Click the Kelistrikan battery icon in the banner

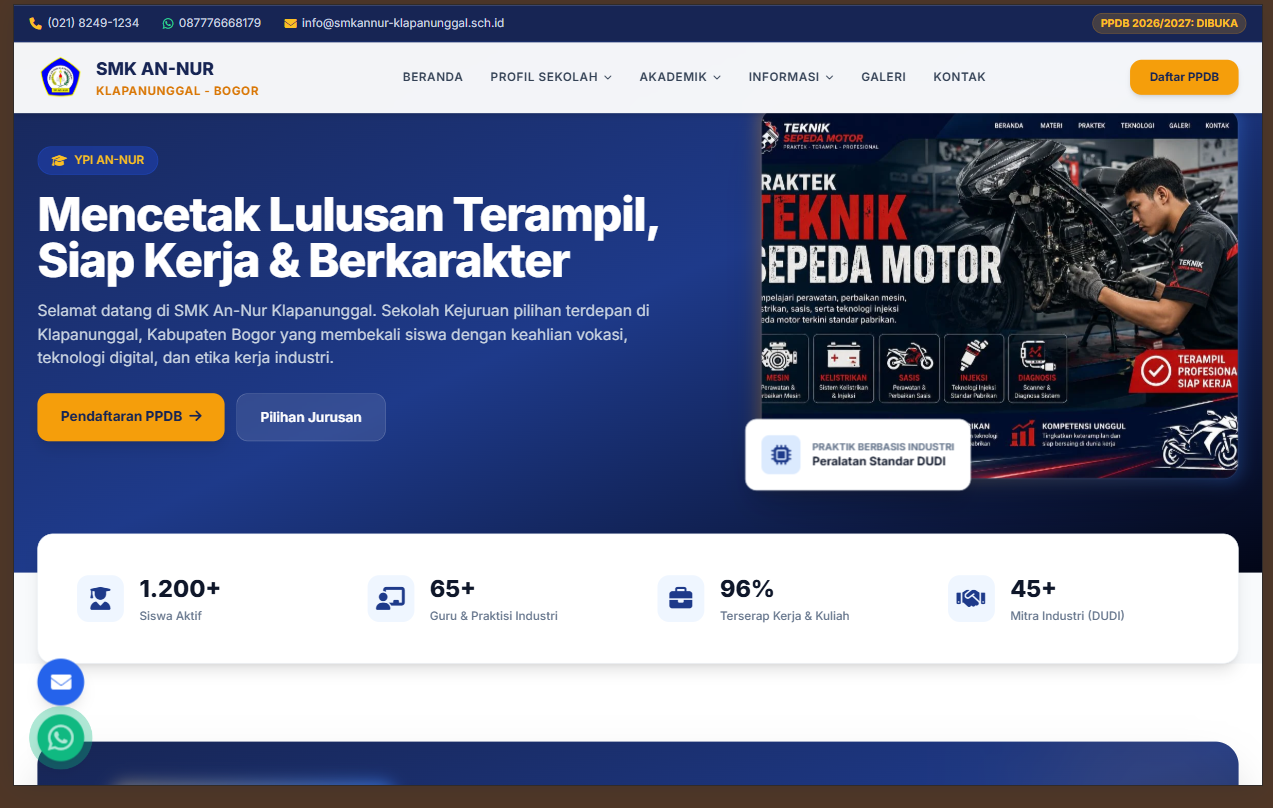coord(843,356)
